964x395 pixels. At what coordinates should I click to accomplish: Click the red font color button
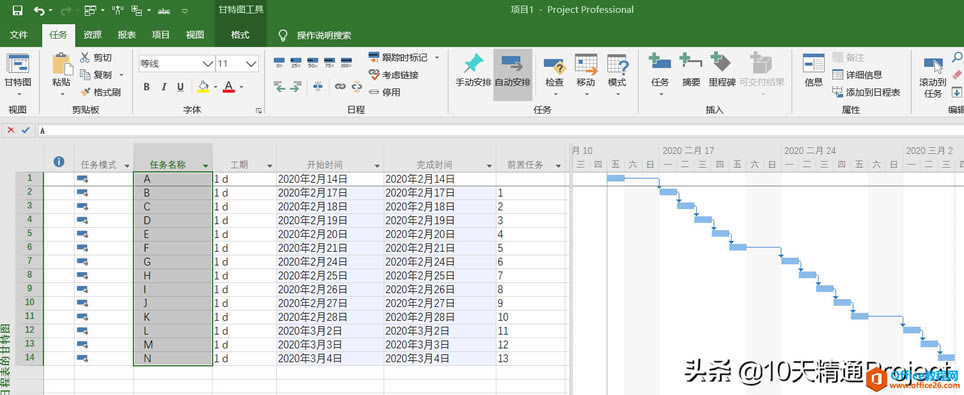click(229, 87)
